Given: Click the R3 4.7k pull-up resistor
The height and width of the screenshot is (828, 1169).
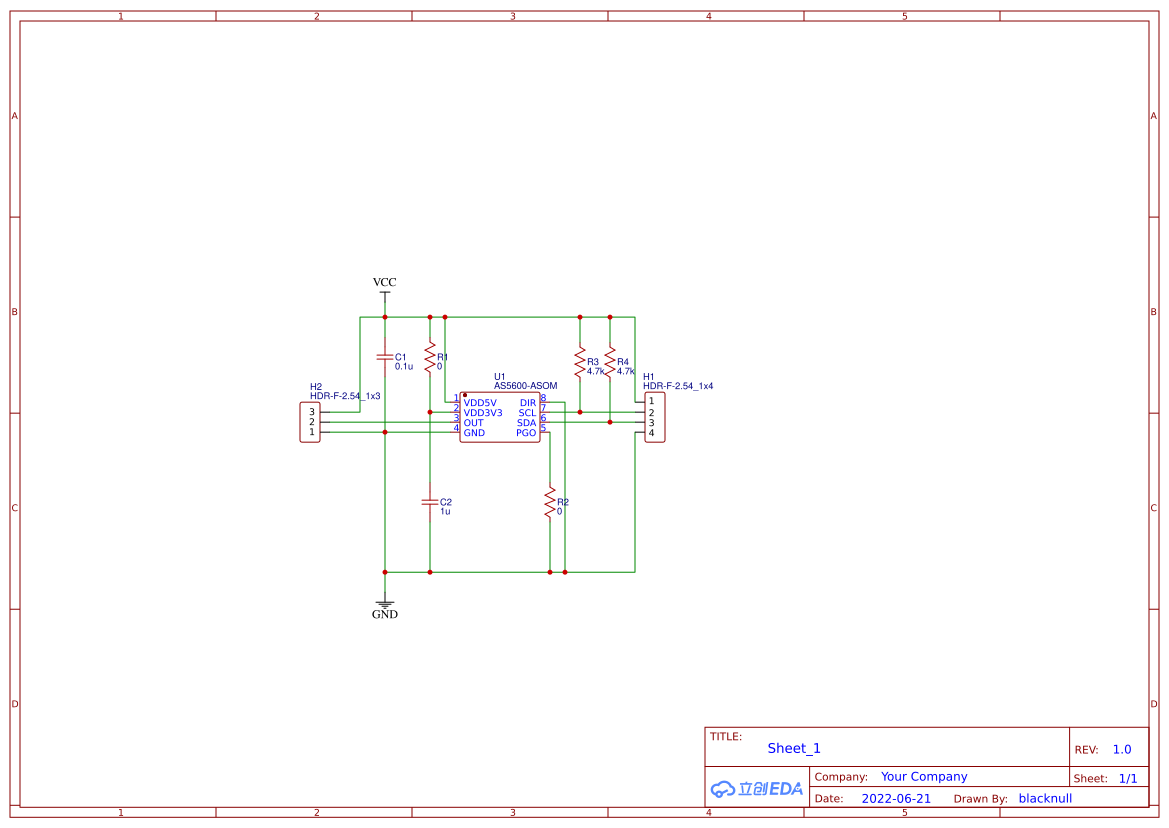Looking at the screenshot, I should tap(579, 362).
